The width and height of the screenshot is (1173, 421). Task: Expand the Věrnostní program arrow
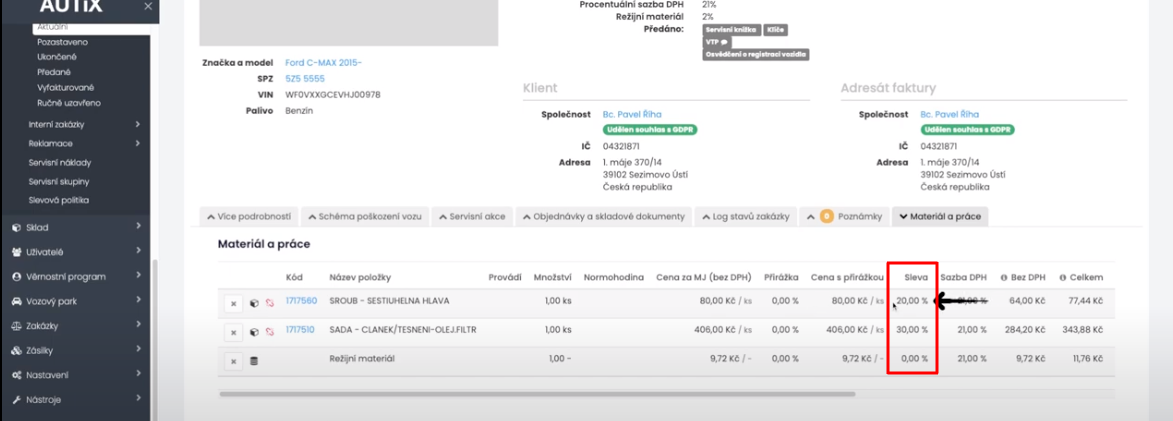[x=139, y=276]
